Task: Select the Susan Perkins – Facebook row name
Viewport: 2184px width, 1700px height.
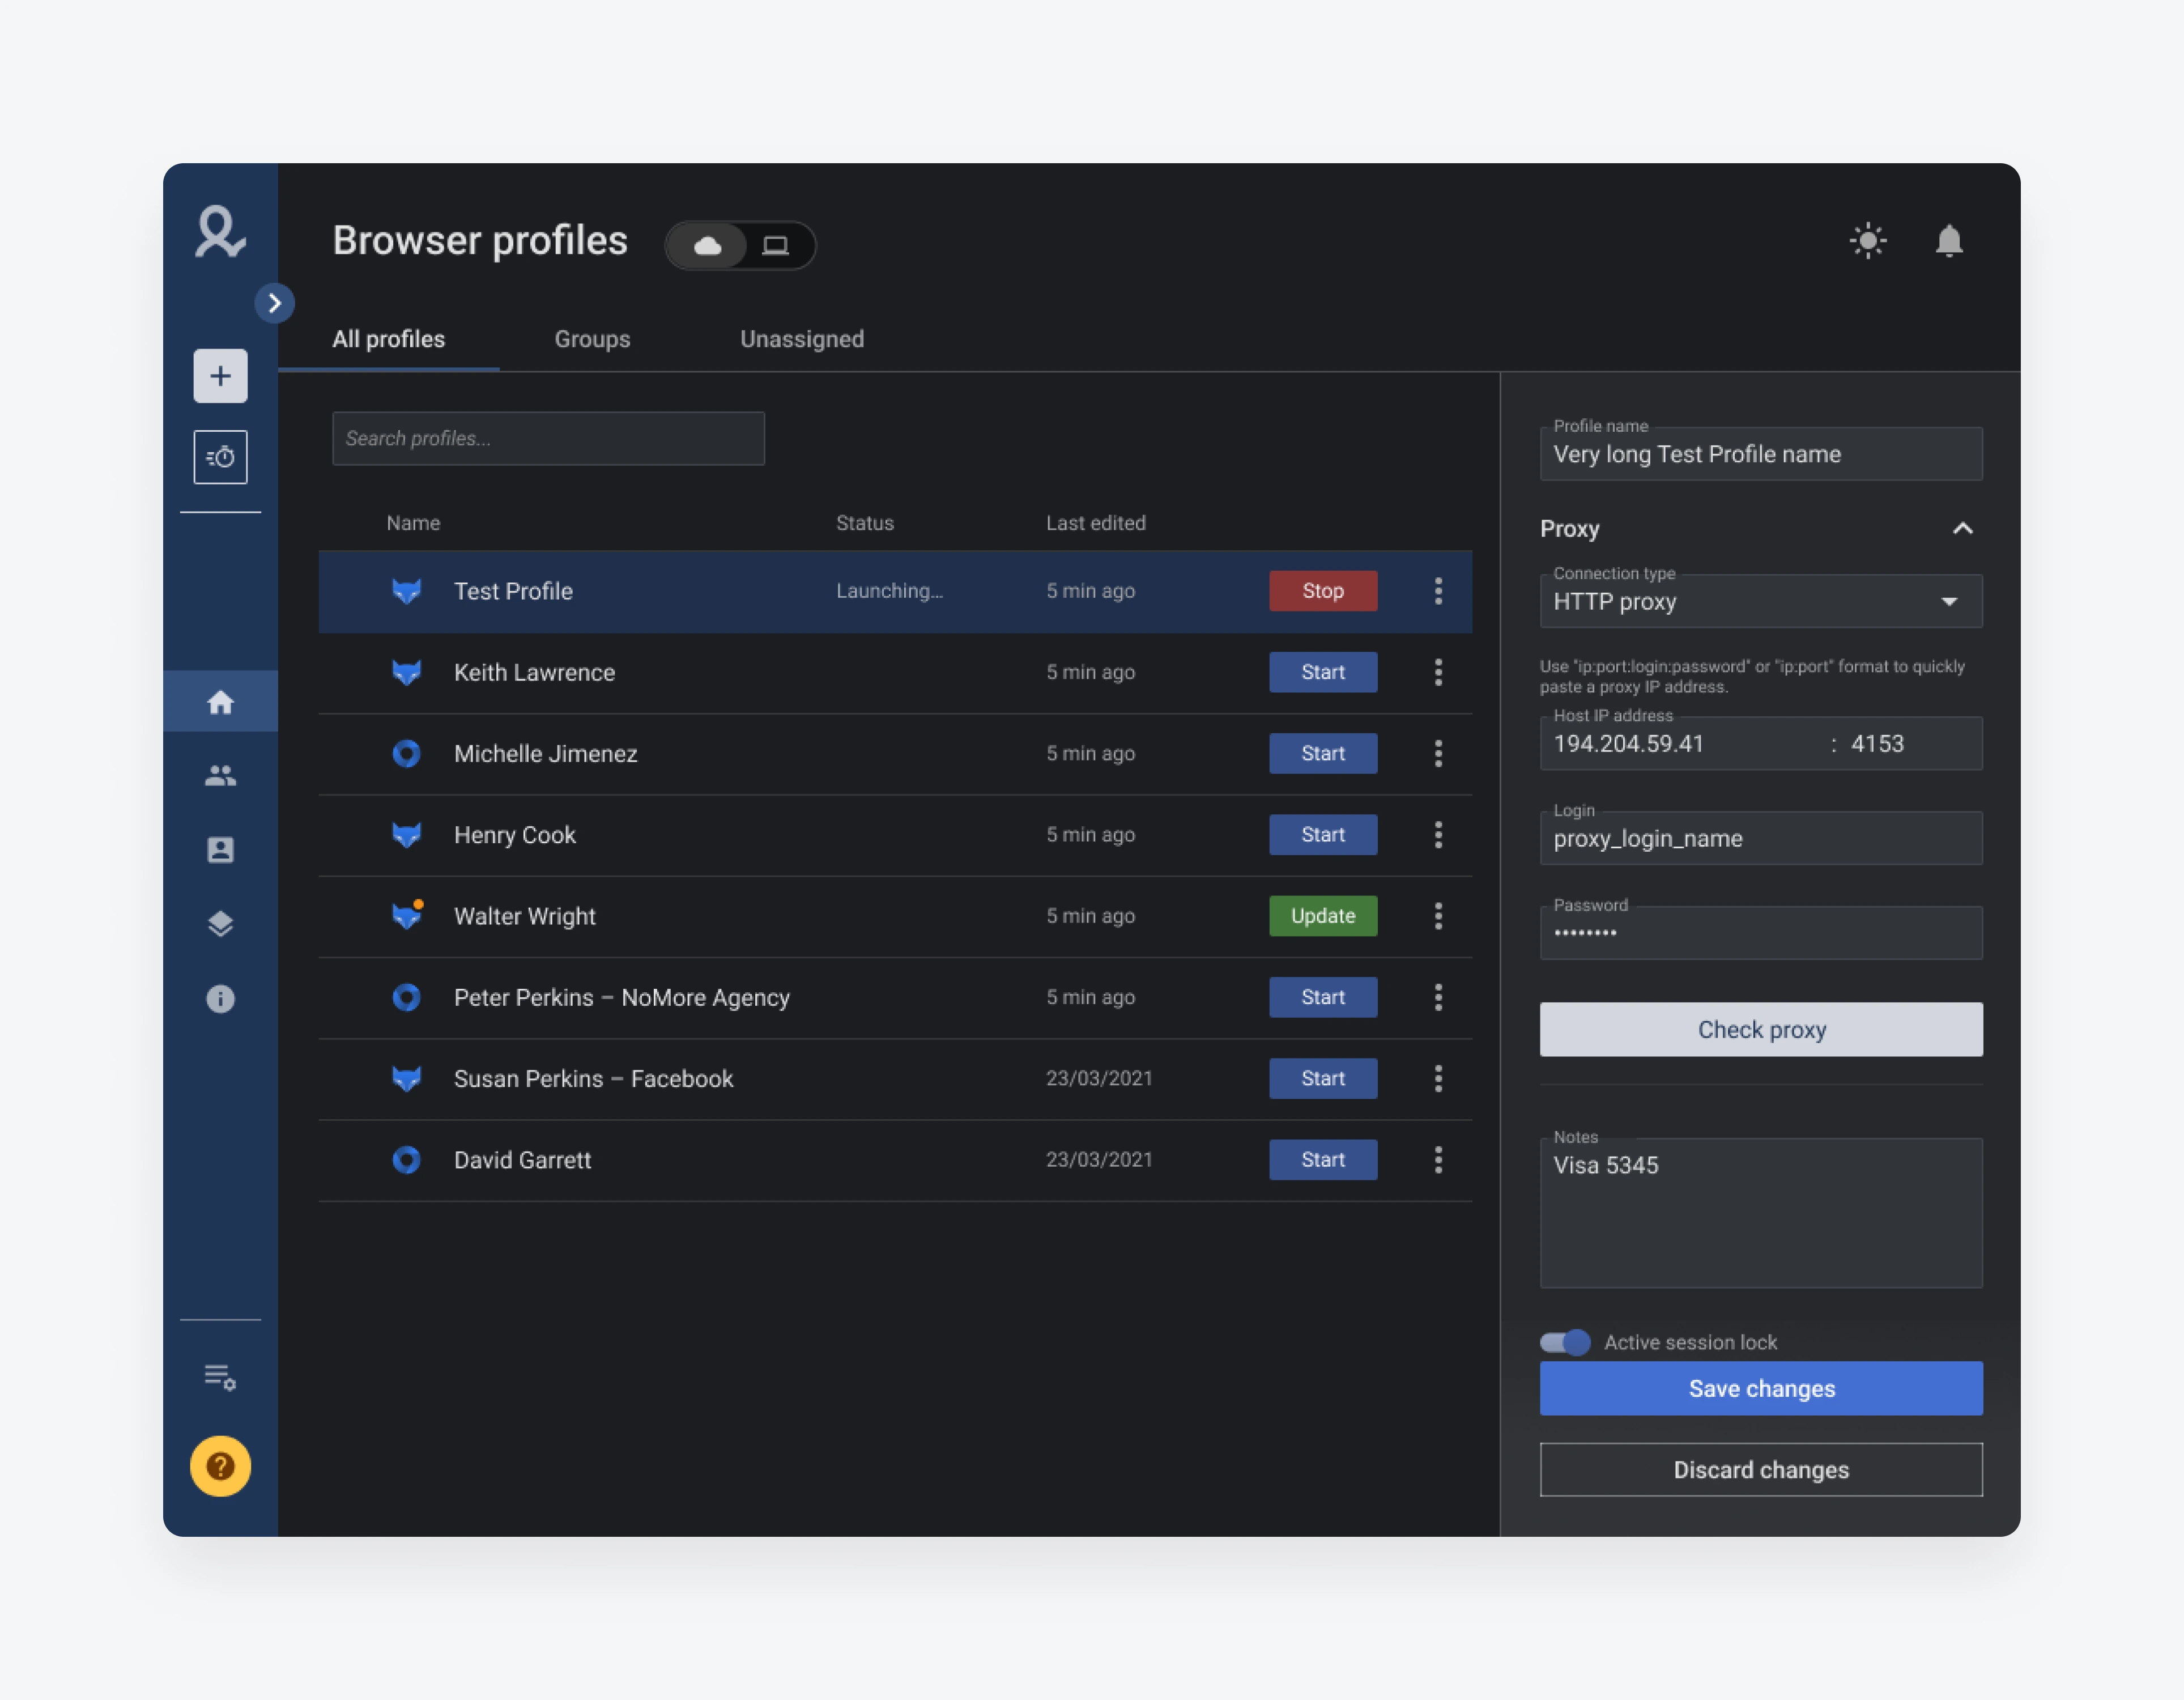Action: 593,1079
